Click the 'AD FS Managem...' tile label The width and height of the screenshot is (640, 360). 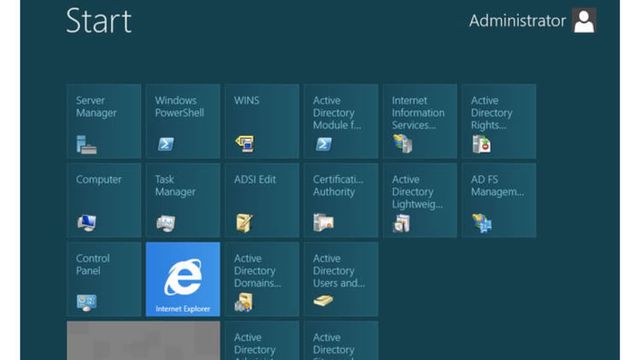(x=498, y=186)
